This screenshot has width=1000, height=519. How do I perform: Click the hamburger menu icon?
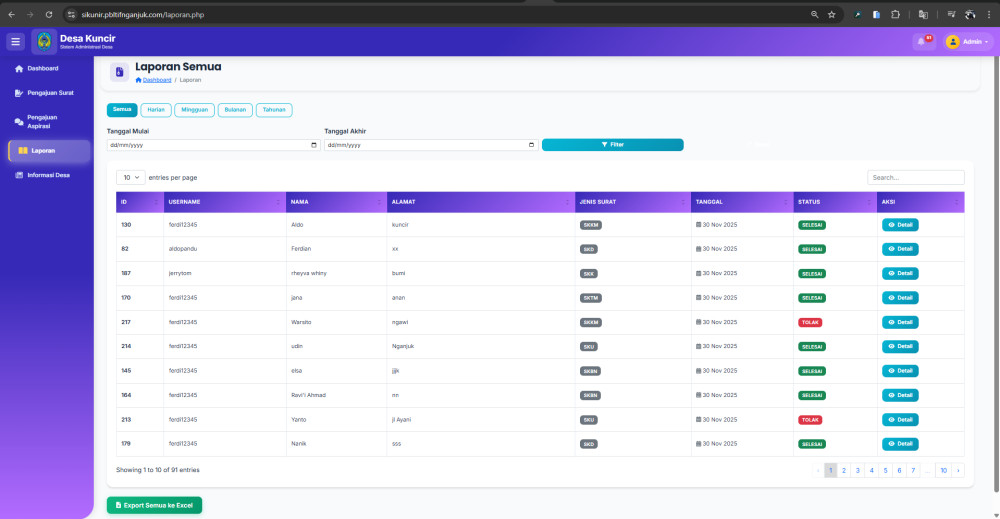point(15,42)
